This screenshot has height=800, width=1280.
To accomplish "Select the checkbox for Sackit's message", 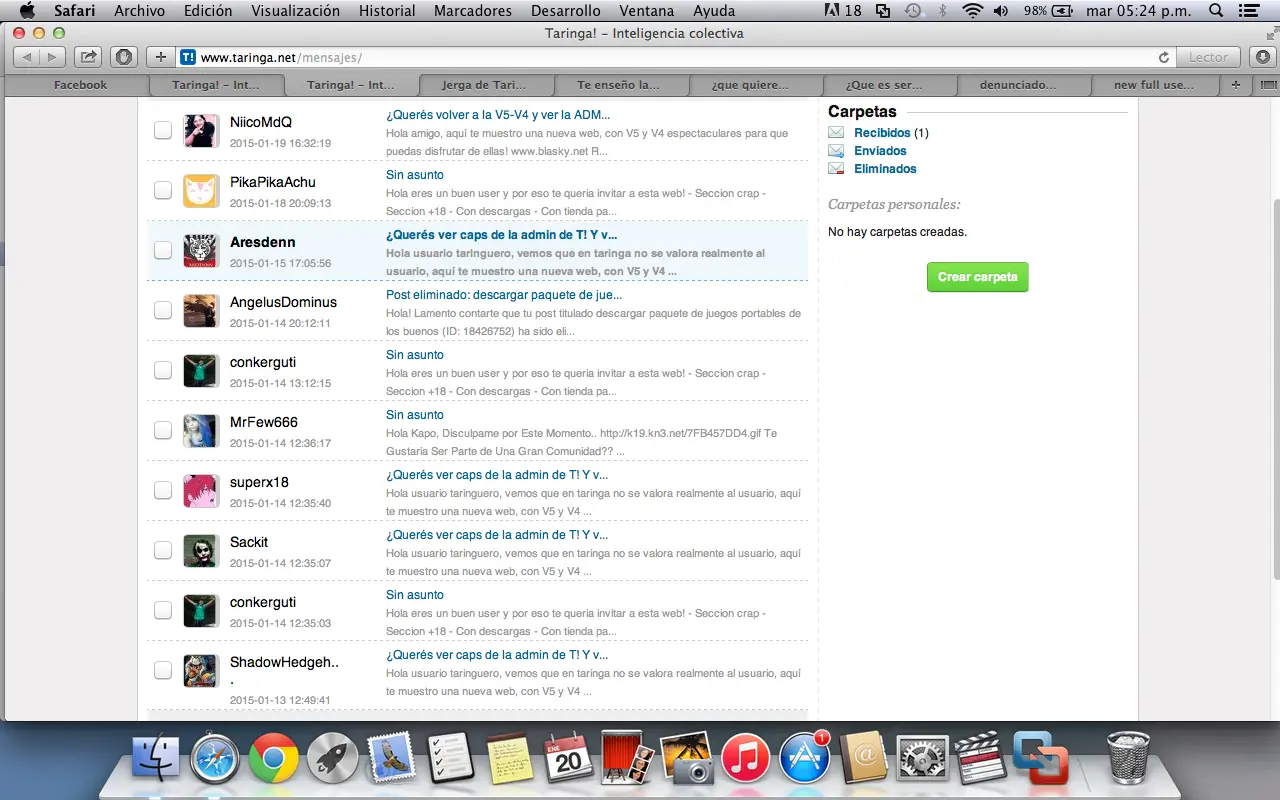I will click(163, 550).
